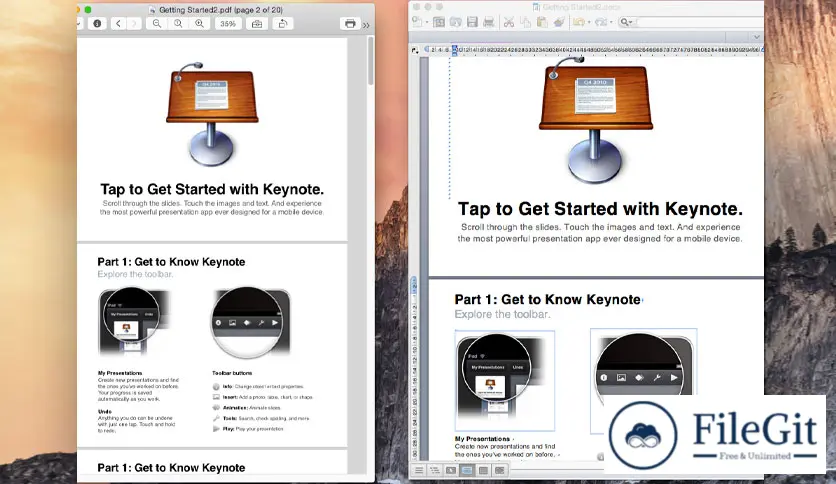The width and height of the screenshot is (836, 484).
Task: Open the markup toolbox in PDF window
Action: click(x=257, y=23)
